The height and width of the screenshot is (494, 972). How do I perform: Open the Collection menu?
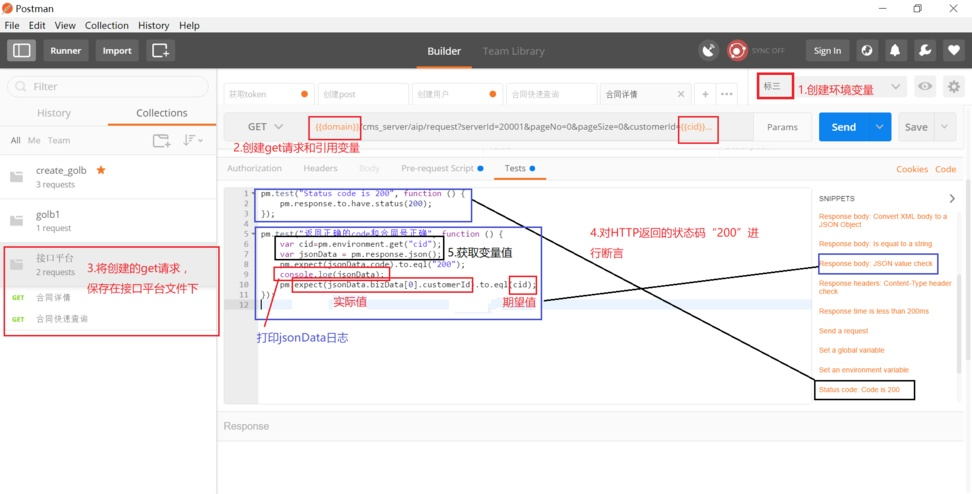click(107, 25)
